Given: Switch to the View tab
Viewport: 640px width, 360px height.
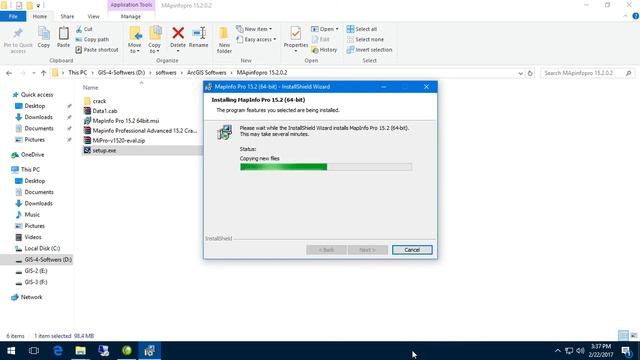Looking at the screenshot, I should [93, 16].
